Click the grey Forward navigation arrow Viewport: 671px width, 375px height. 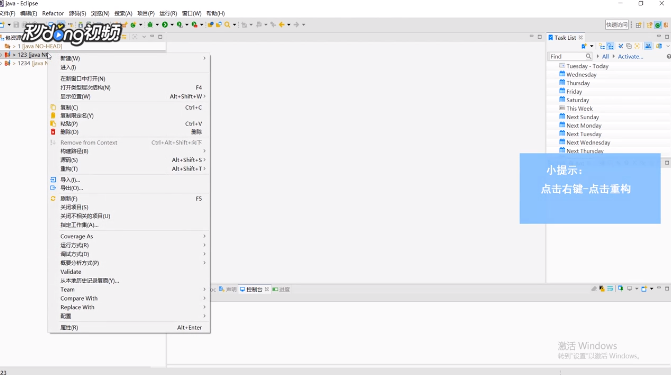click(297, 24)
